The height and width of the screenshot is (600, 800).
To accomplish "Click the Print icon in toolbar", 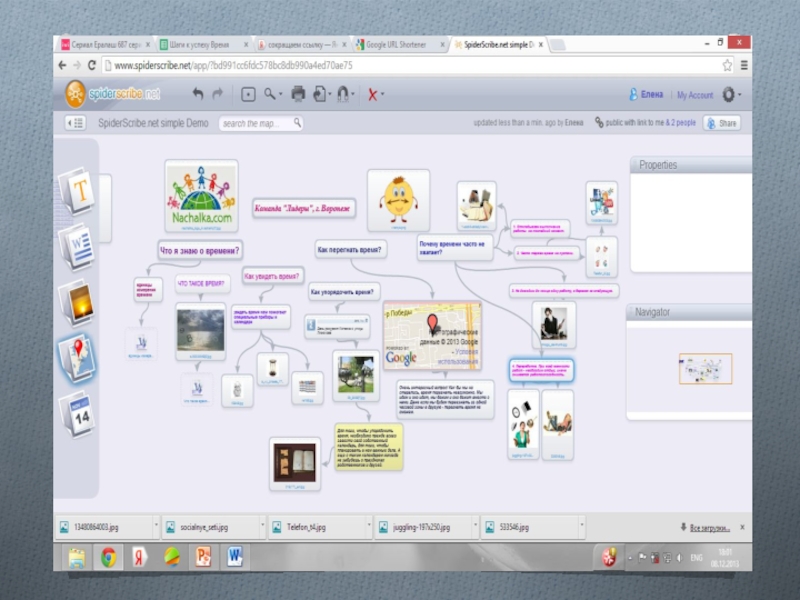I will point(297,94).
